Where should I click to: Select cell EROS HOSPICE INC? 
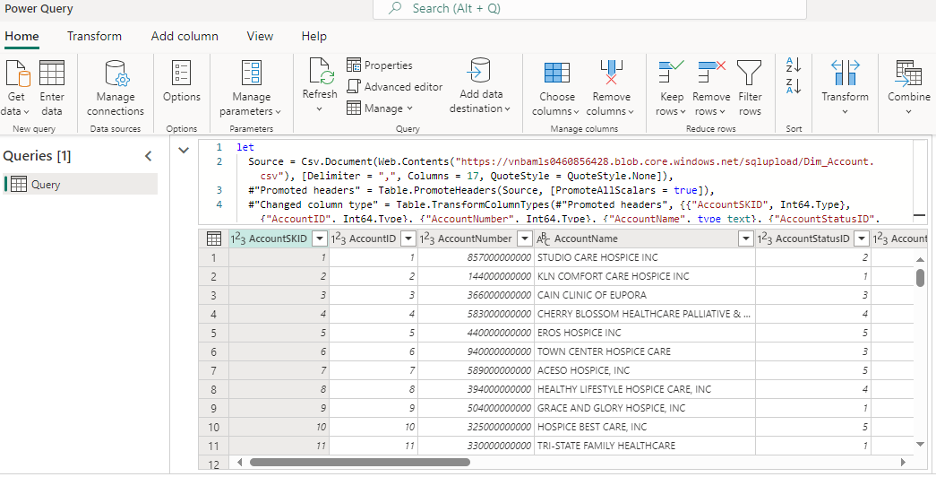tap(645, 332)
